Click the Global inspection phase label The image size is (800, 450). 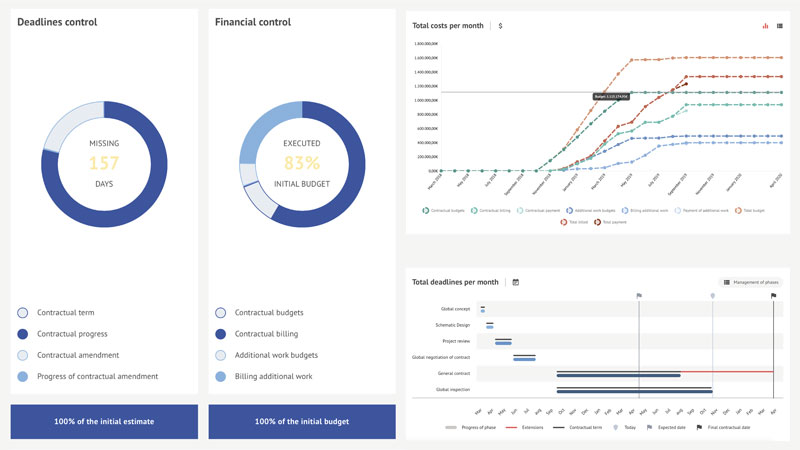453,389
